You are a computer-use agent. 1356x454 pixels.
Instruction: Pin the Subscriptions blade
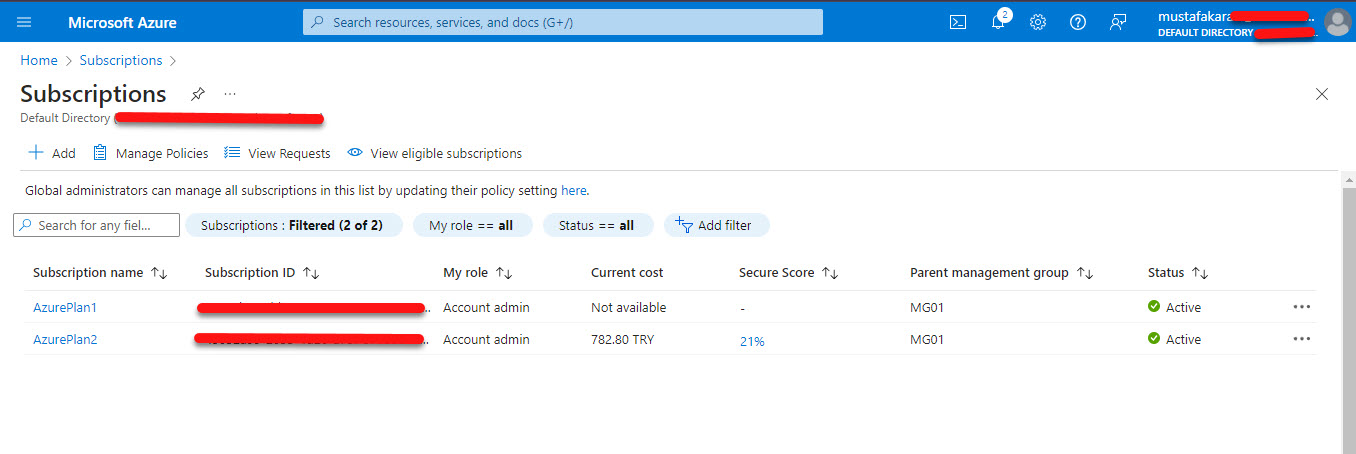(x=198, y=94)
